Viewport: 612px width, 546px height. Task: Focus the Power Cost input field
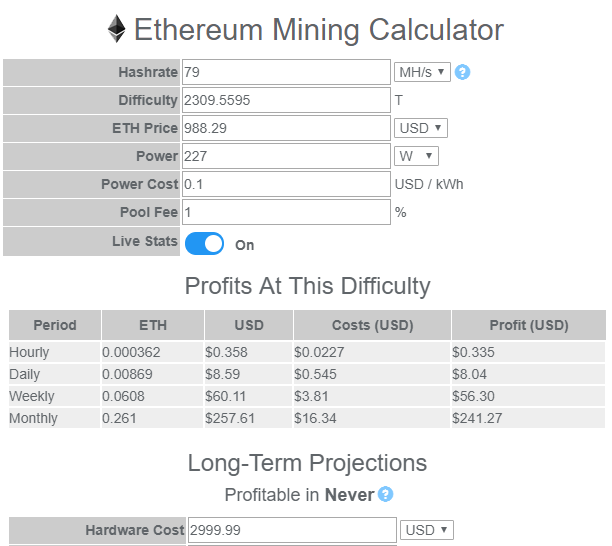pos(286,184)
